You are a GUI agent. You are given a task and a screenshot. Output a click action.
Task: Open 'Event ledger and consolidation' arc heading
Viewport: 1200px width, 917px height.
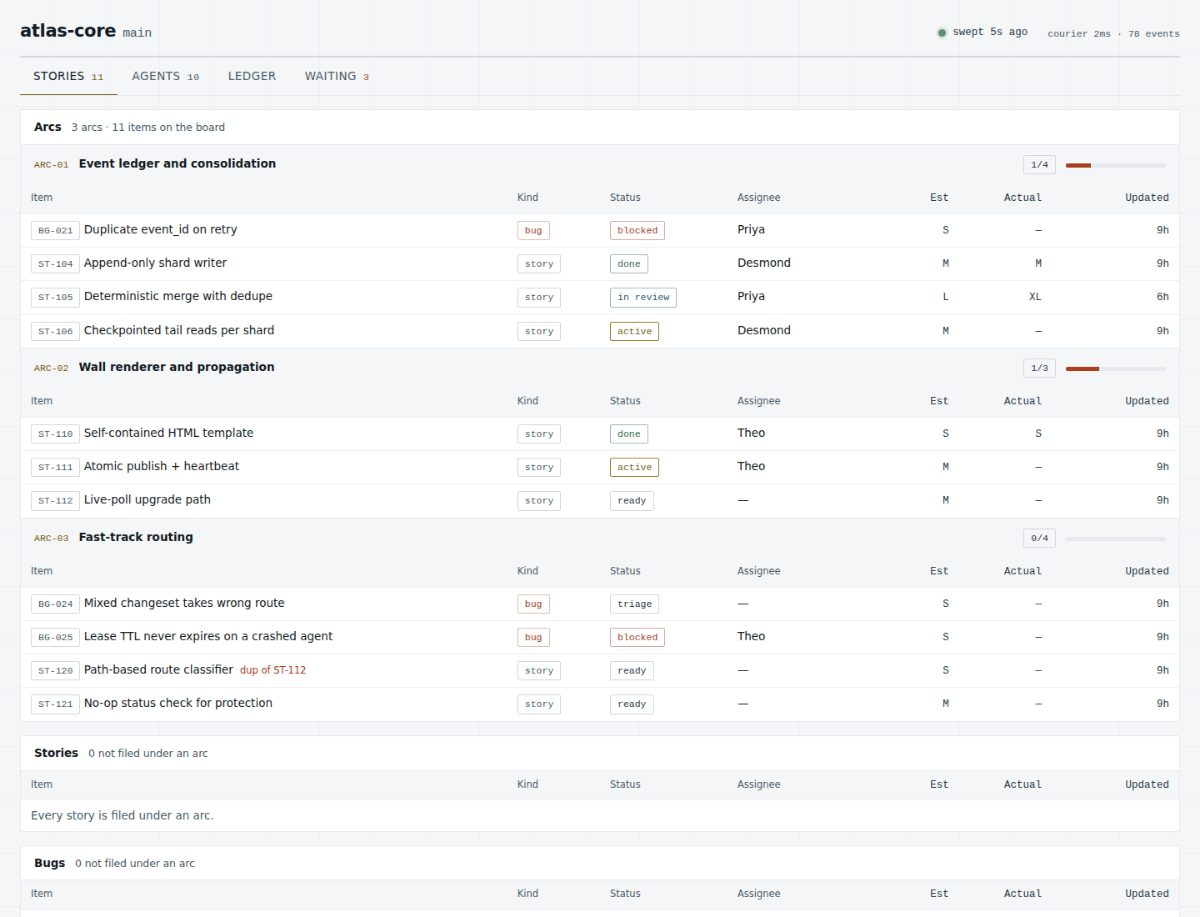pos(177,164)
